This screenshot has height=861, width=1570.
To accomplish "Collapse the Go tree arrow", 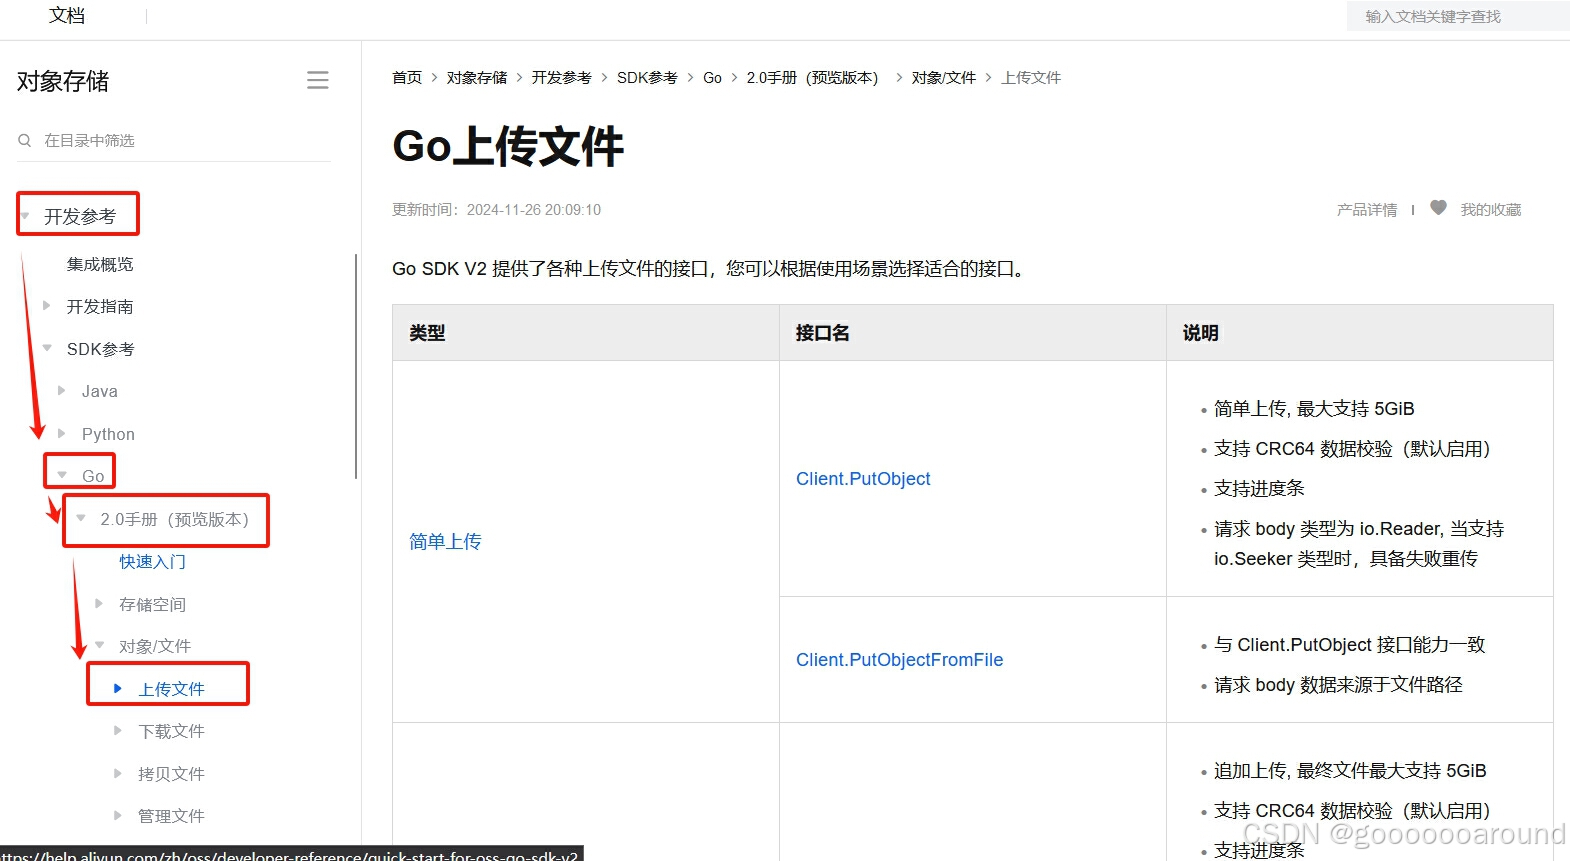I will pos(63,475).
